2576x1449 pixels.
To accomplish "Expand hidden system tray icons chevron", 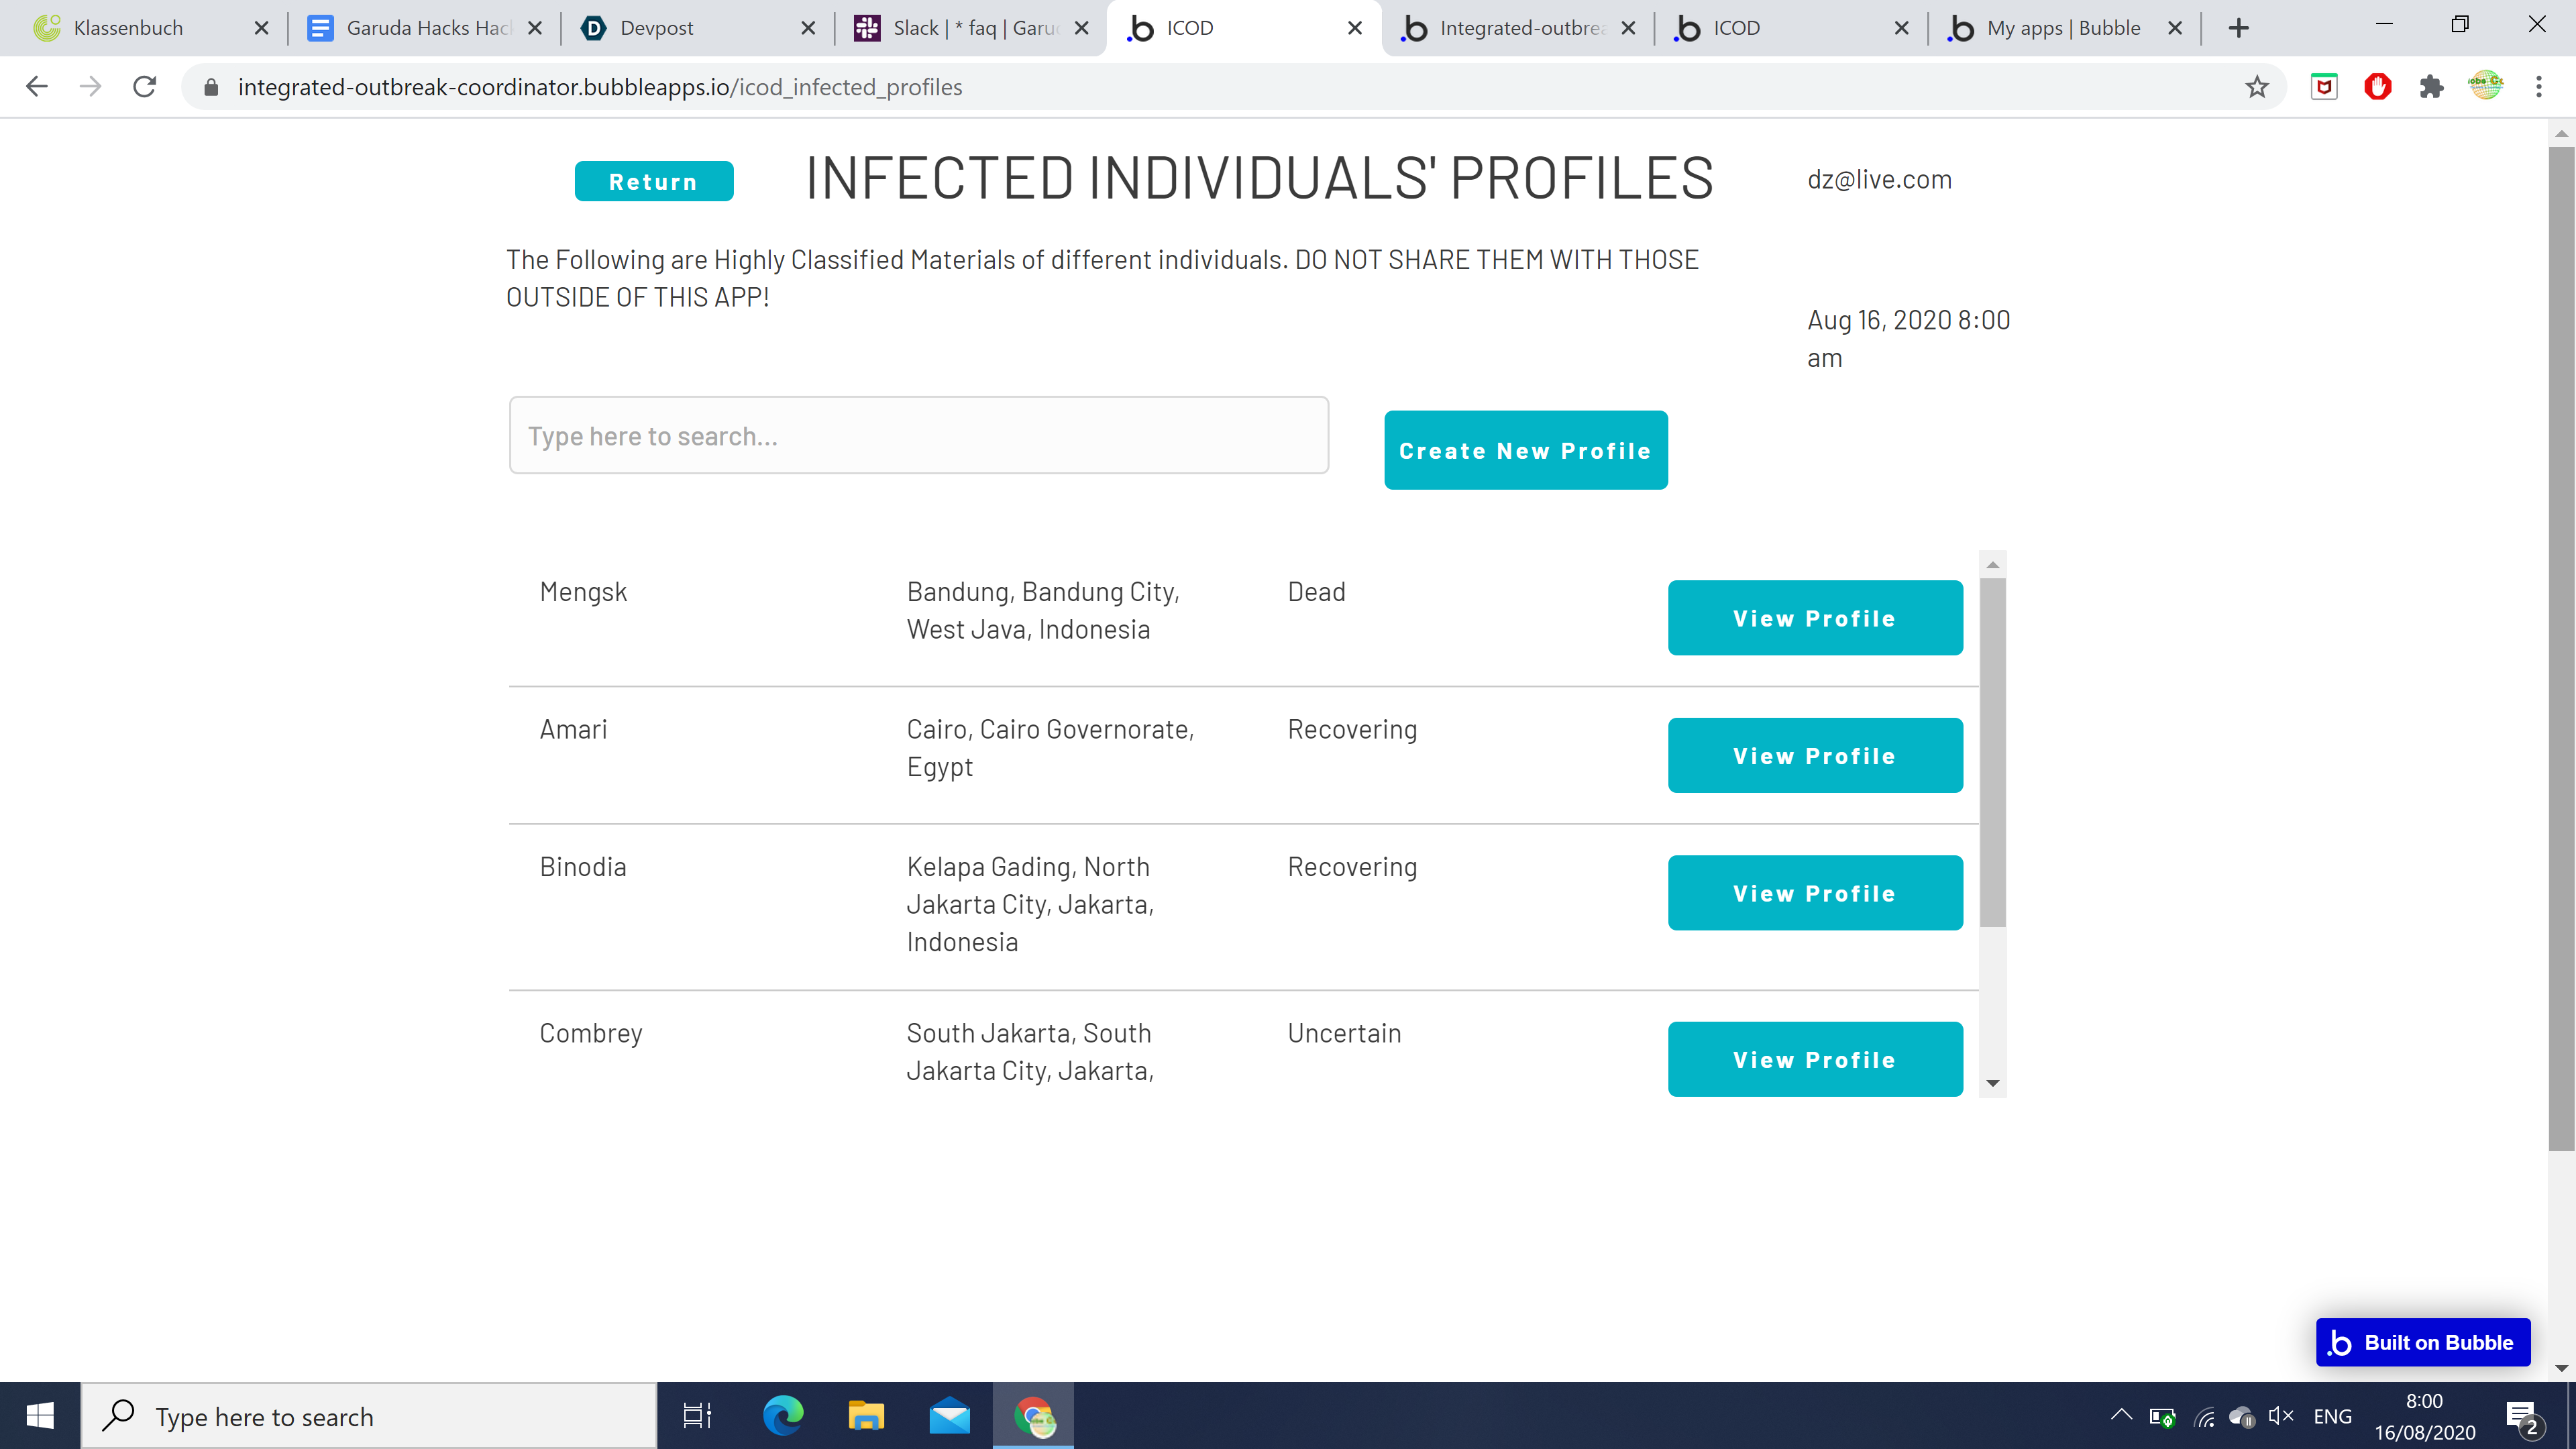I will pyautogui.click(x=2121, y=1416).
